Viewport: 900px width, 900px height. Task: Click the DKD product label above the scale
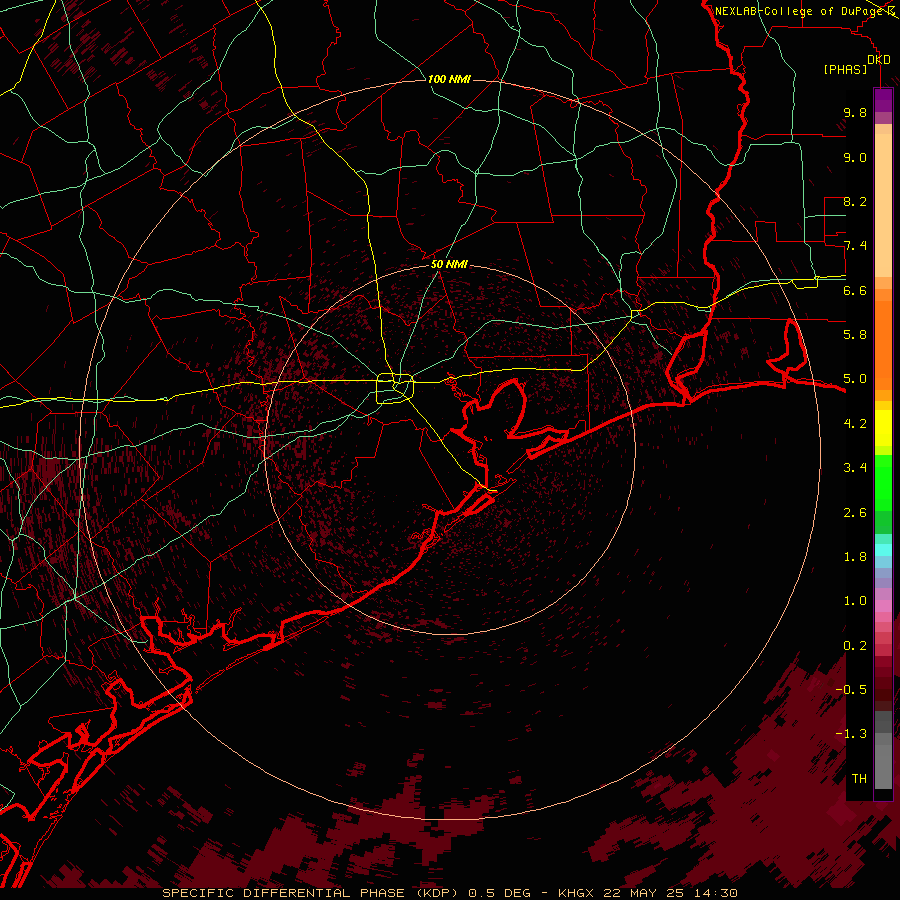pos(879,59)
